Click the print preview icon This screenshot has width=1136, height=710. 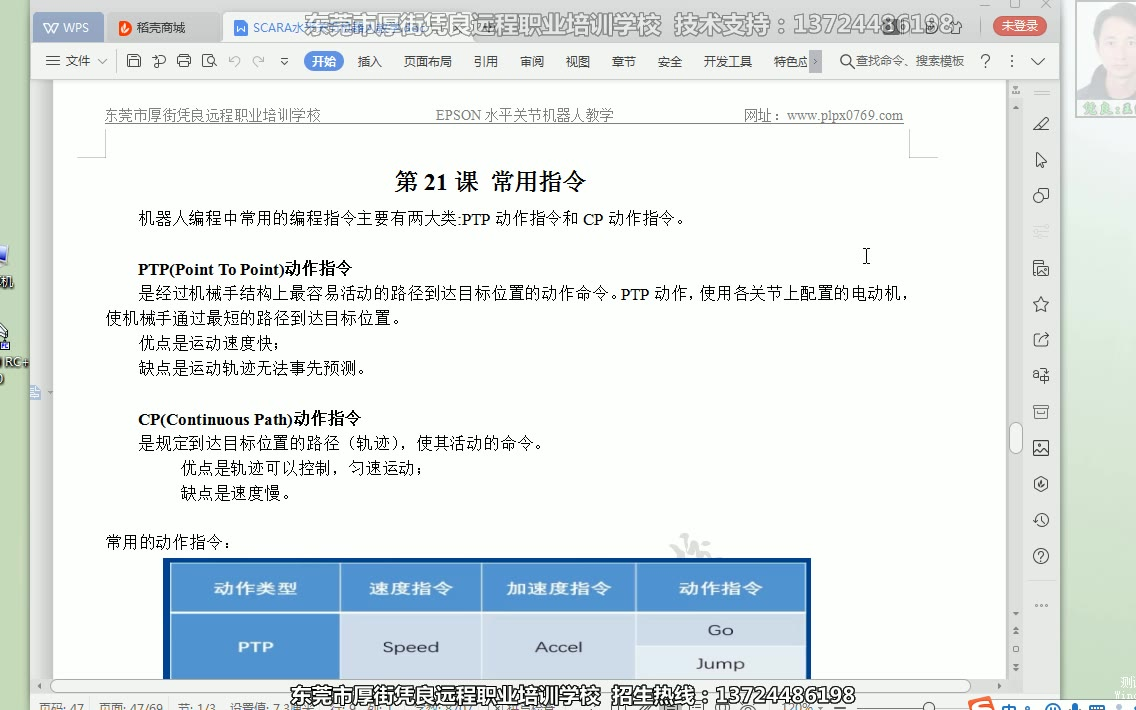point(209,62)
